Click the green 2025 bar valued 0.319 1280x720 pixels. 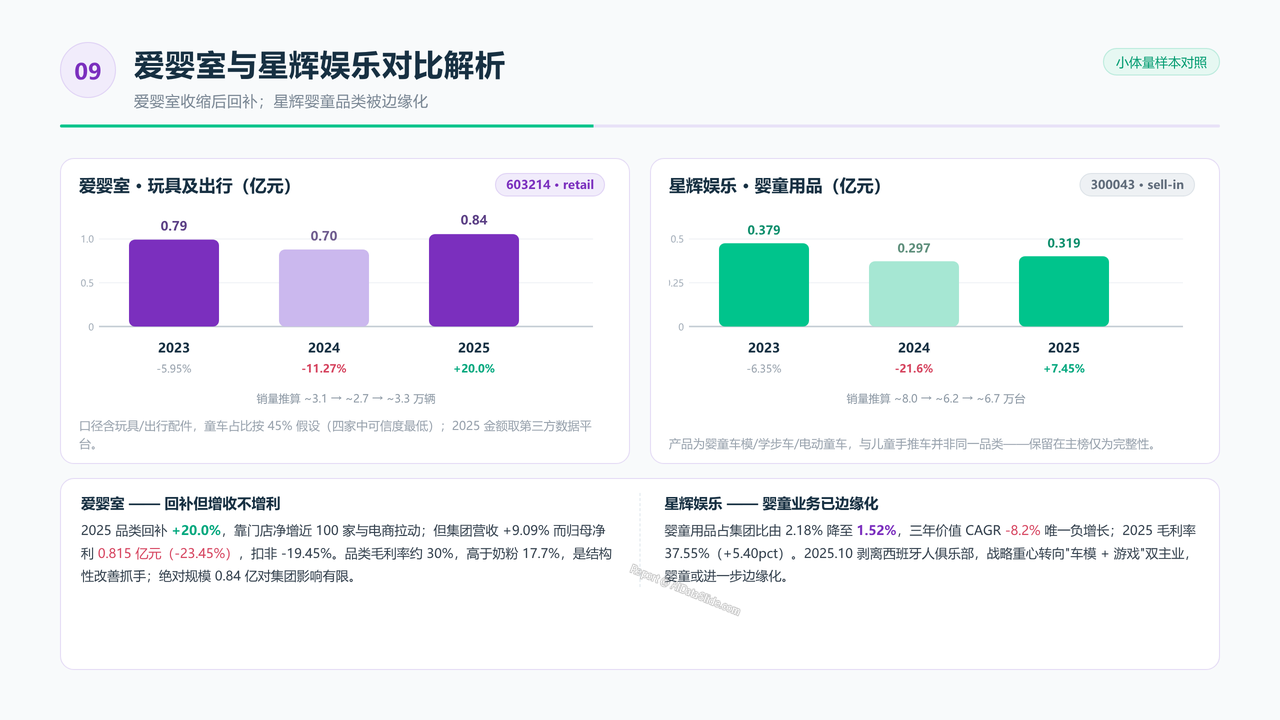[1064, 291]
